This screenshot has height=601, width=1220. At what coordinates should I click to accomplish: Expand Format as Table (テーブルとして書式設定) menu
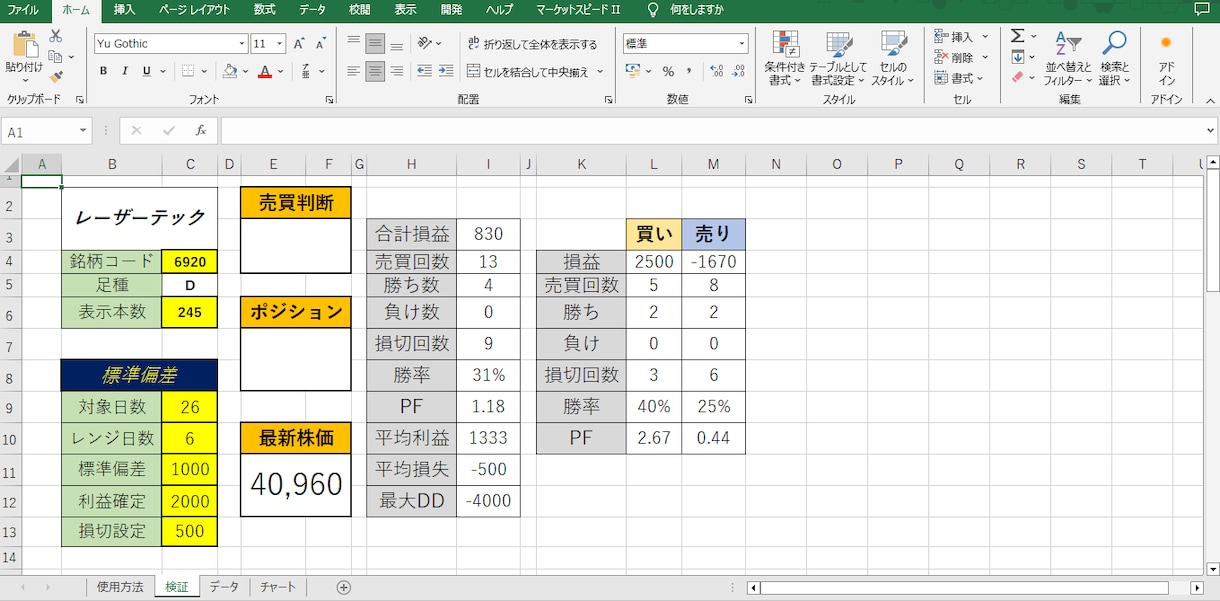pos(839,58)
